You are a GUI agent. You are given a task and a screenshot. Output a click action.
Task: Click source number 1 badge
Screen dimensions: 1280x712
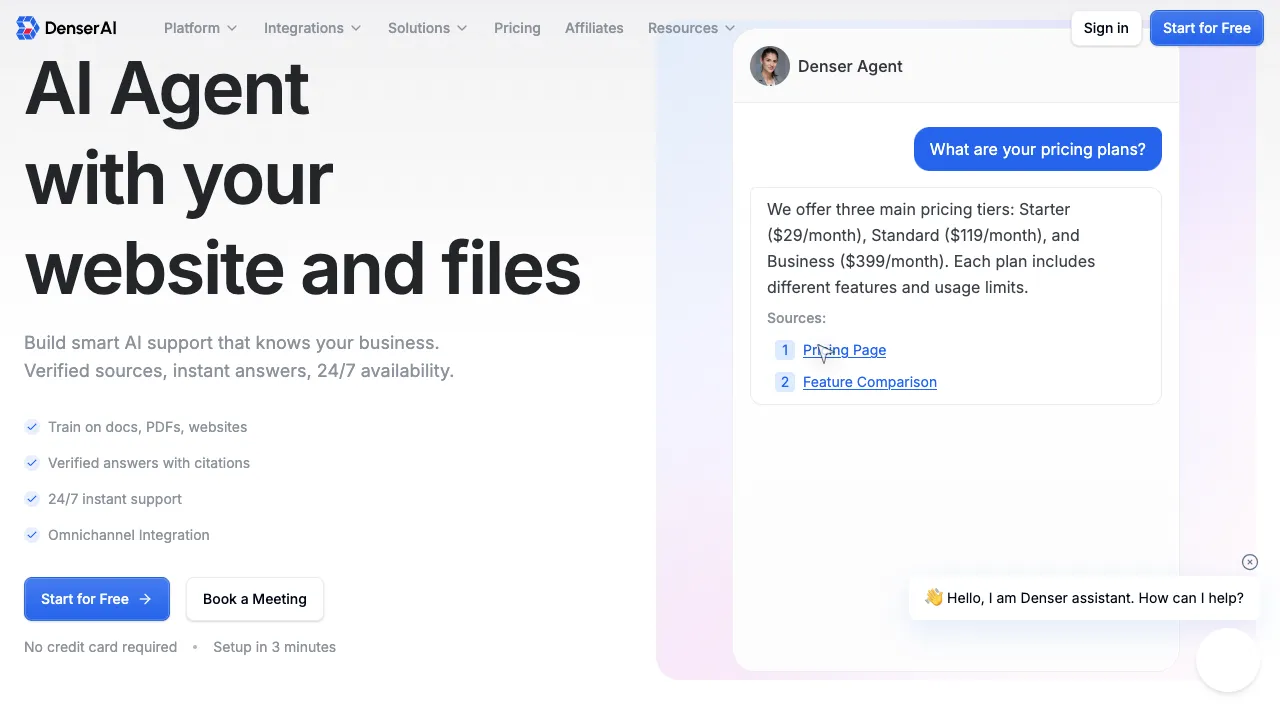pos(785,350)
